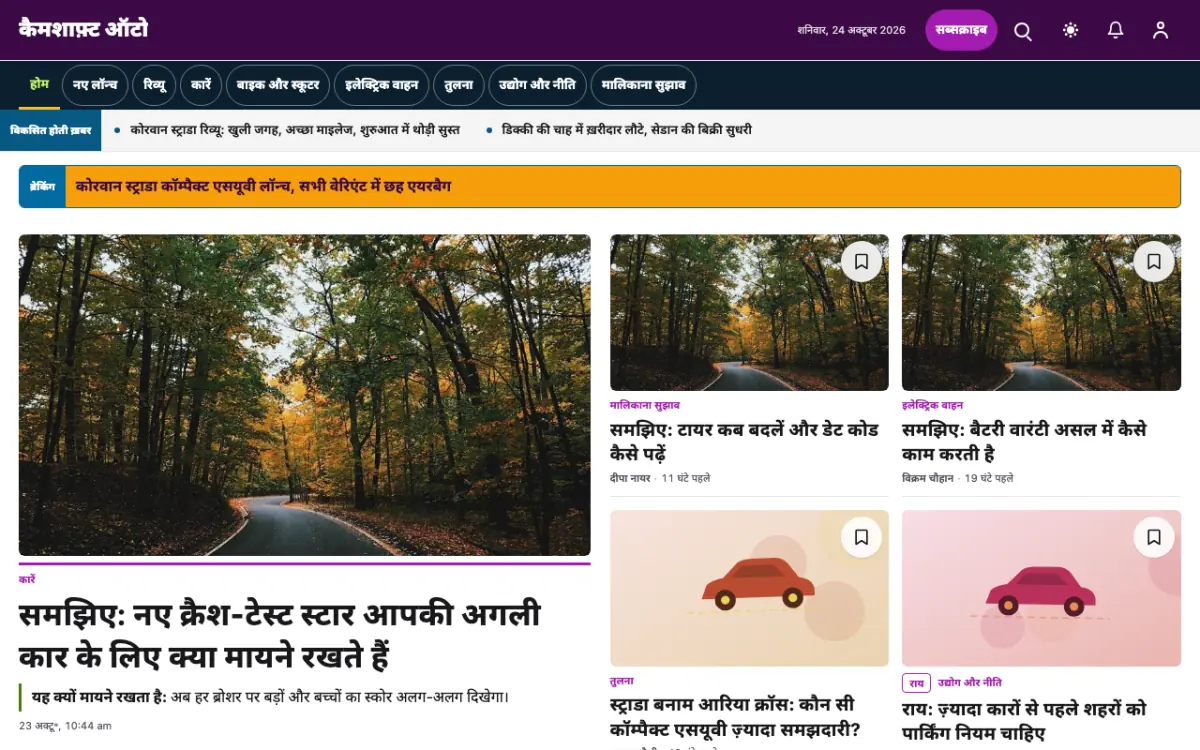Open headline ज़्यादा कारों से पहले शहरों
Viewport: 1200px width, 750px height.
click(x=1024, y=721)
